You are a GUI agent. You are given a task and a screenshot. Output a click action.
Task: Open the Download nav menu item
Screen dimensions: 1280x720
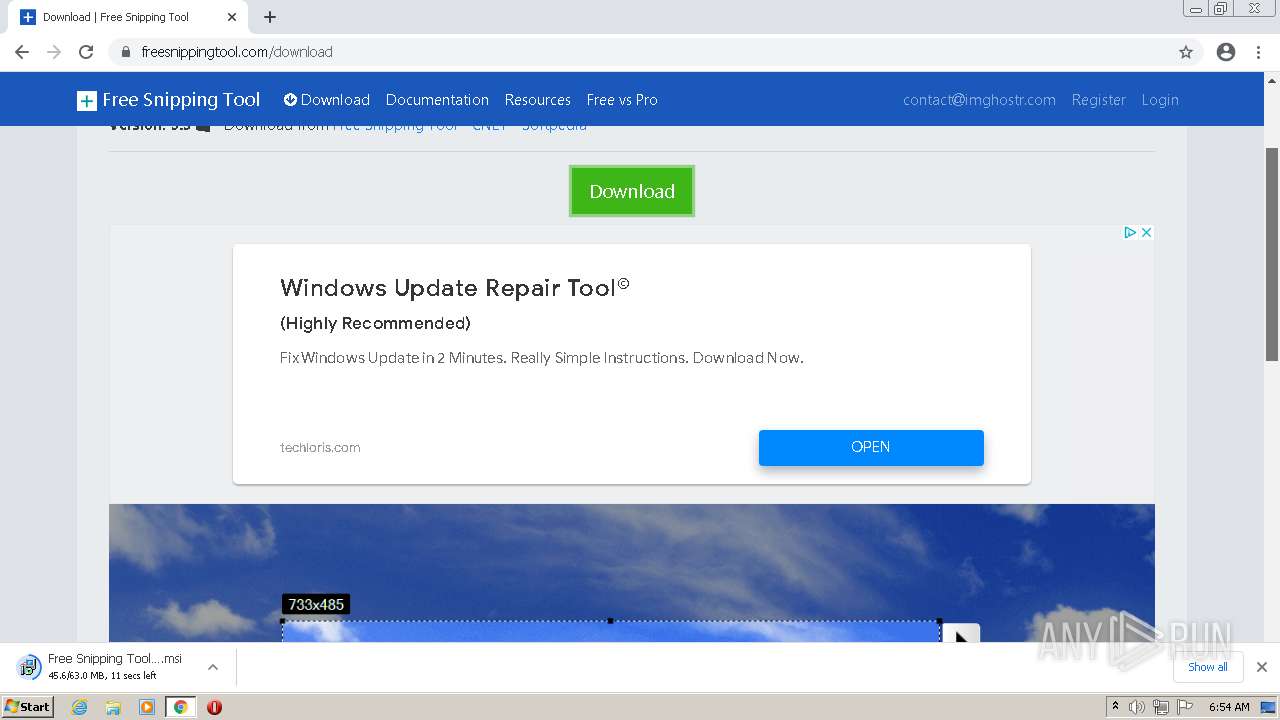click(327, 100)
